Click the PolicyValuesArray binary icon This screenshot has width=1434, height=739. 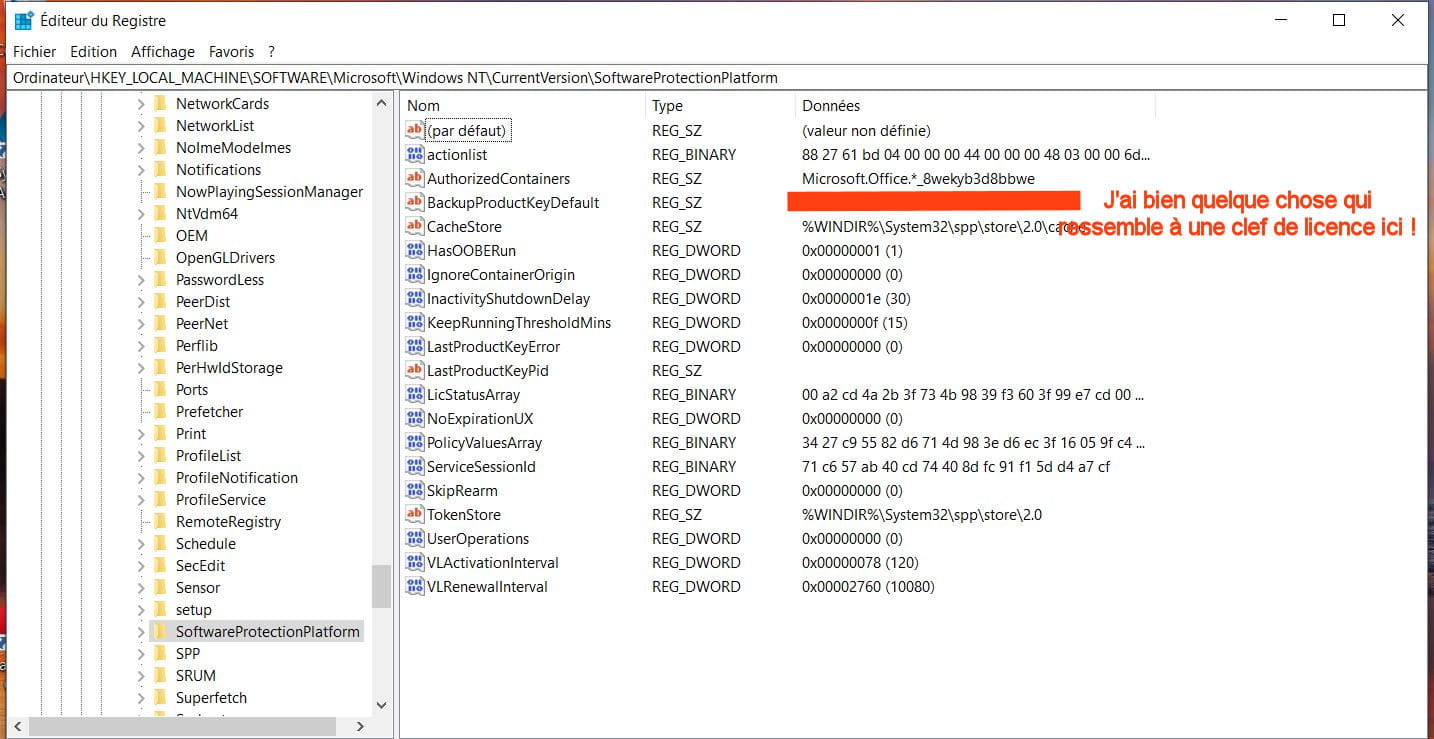415,442
